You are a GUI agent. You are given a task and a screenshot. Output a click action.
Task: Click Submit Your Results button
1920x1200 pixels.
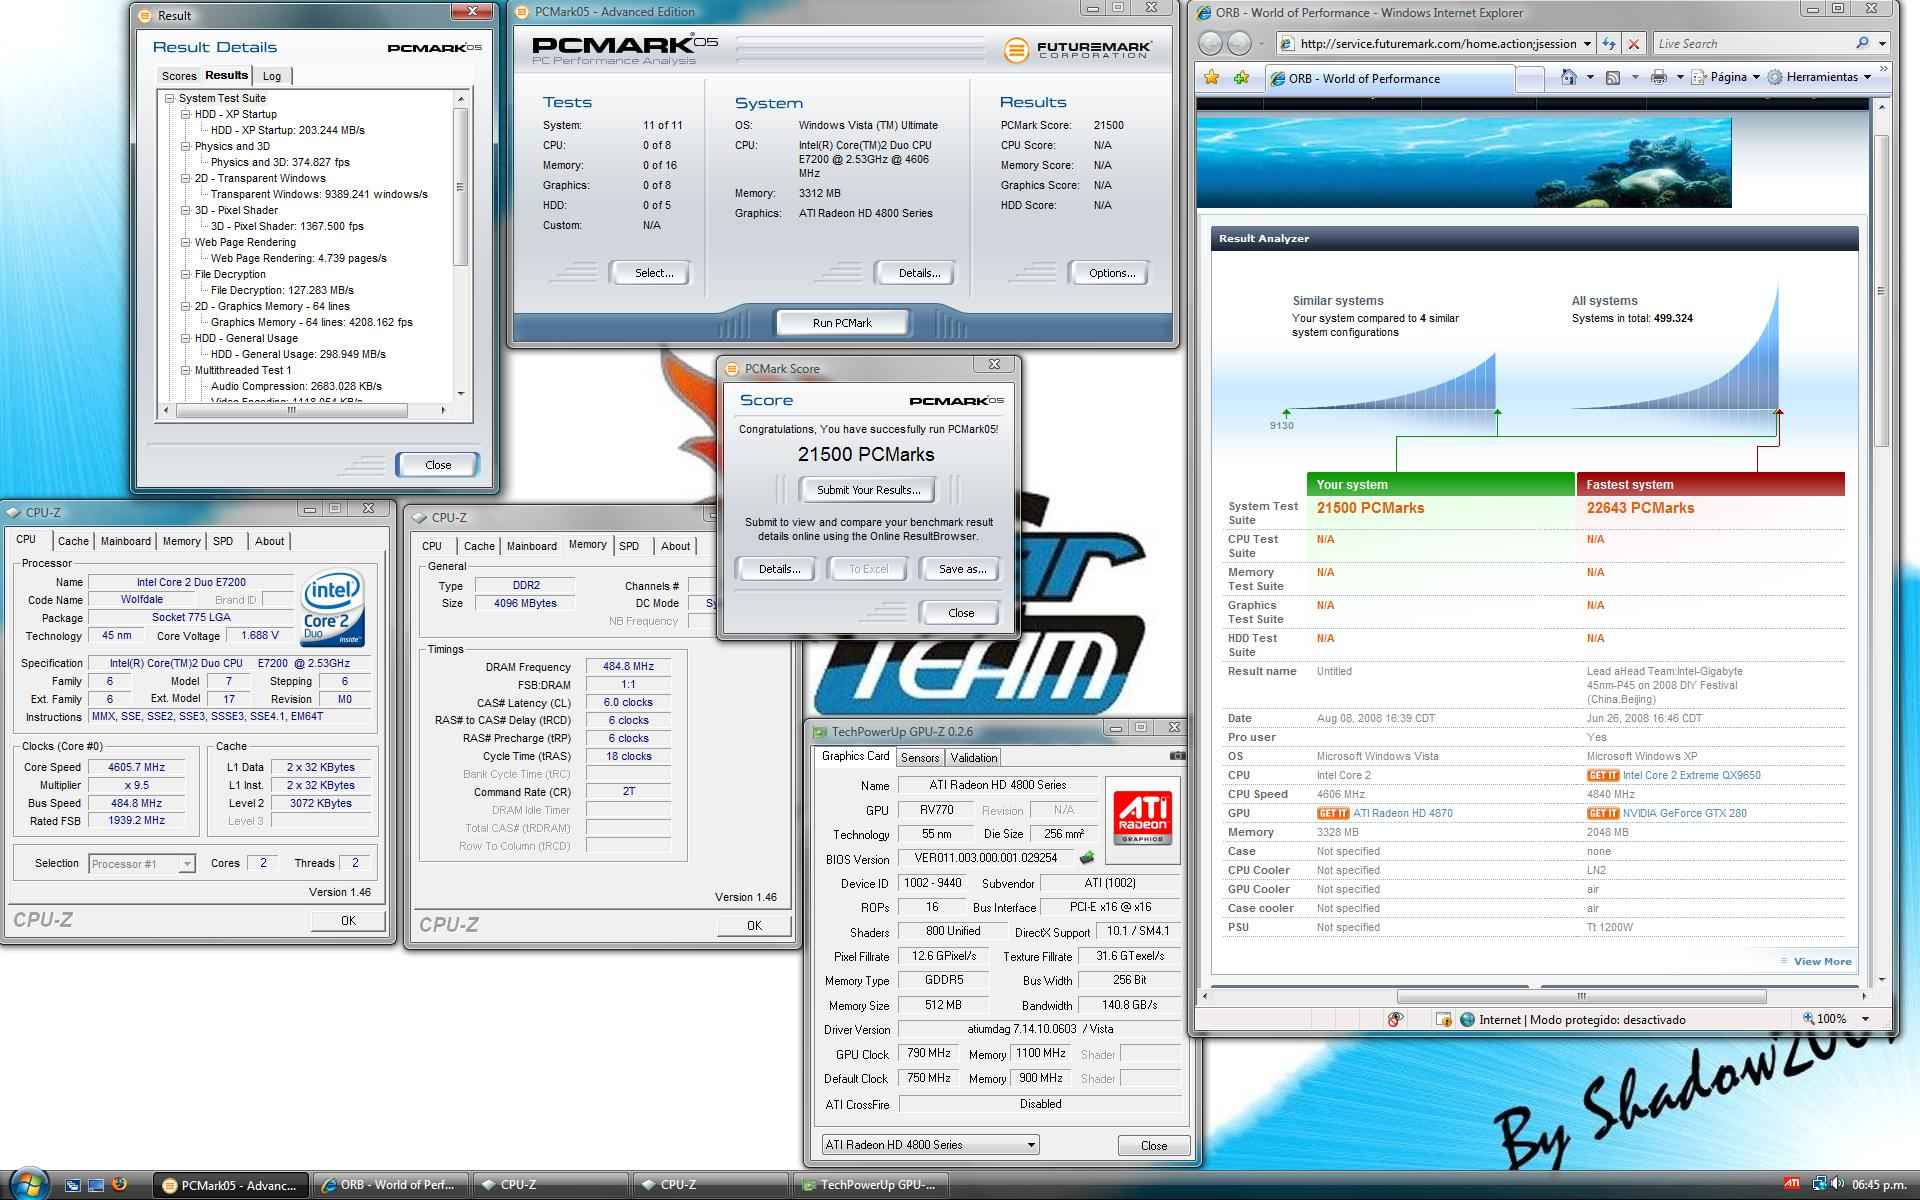[868, 490]
